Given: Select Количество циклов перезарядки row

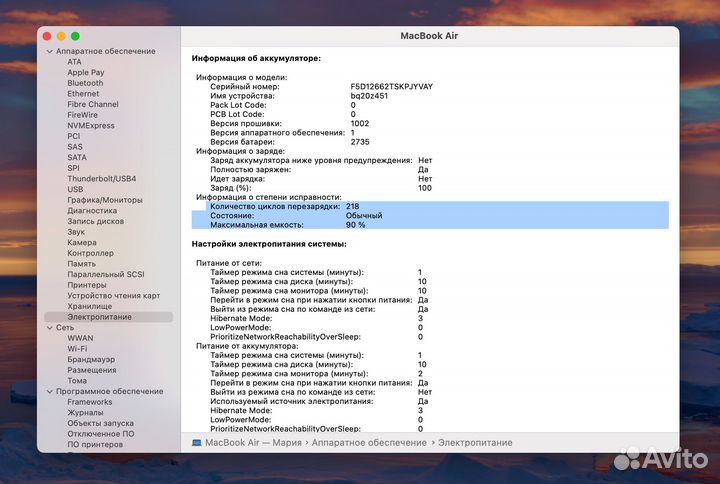Looking at the screenshot, I should 430,206.
